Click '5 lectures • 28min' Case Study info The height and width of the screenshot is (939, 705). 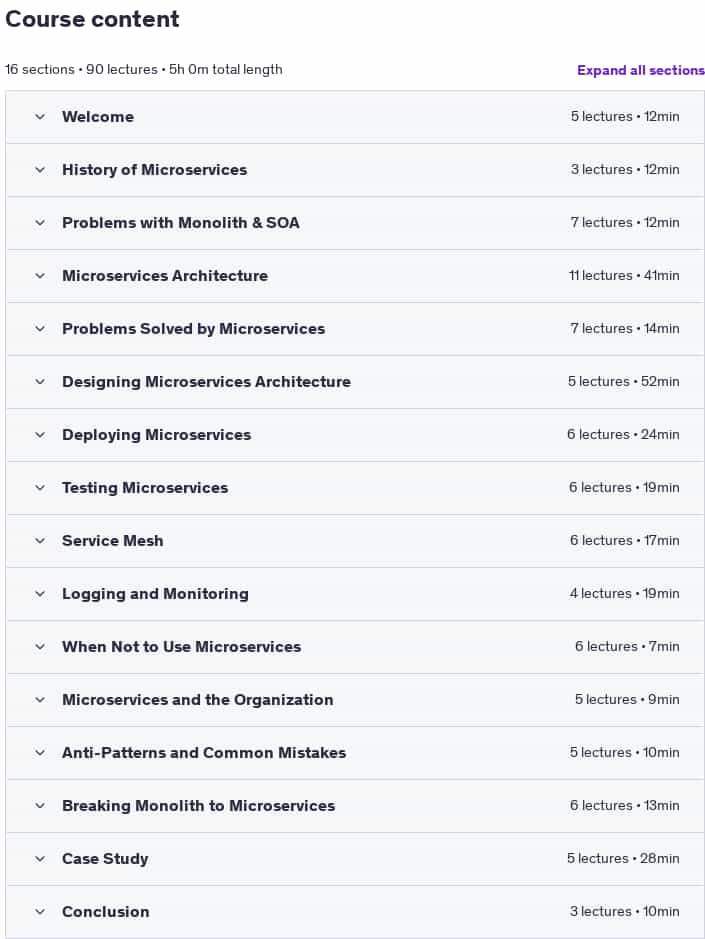[x=624, y=858]
